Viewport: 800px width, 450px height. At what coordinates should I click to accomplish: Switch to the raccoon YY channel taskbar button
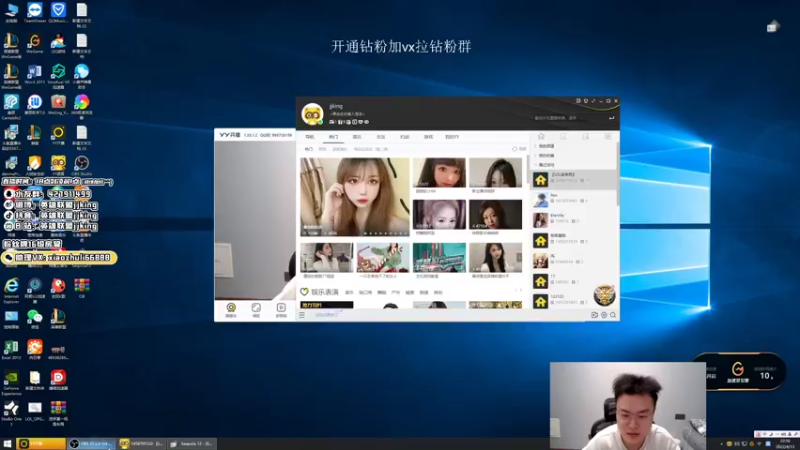point(141,444)
